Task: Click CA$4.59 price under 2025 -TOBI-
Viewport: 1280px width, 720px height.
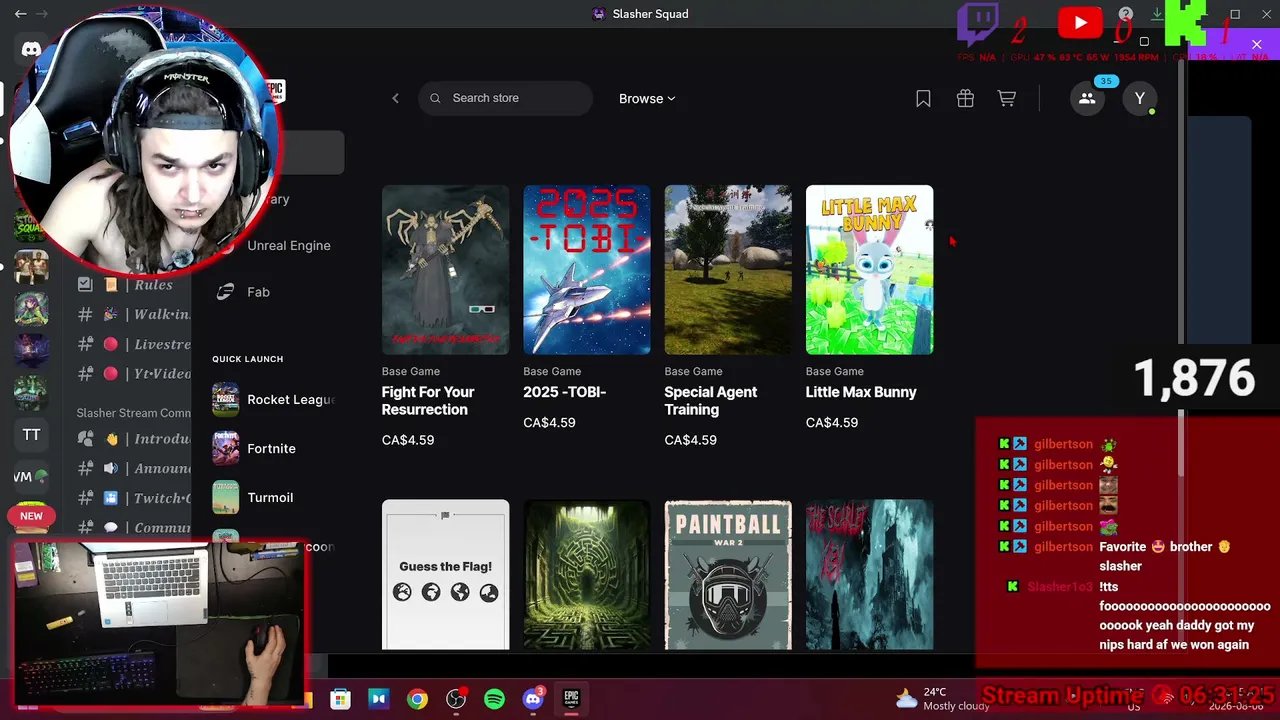Action: click(x=549, y=423)
